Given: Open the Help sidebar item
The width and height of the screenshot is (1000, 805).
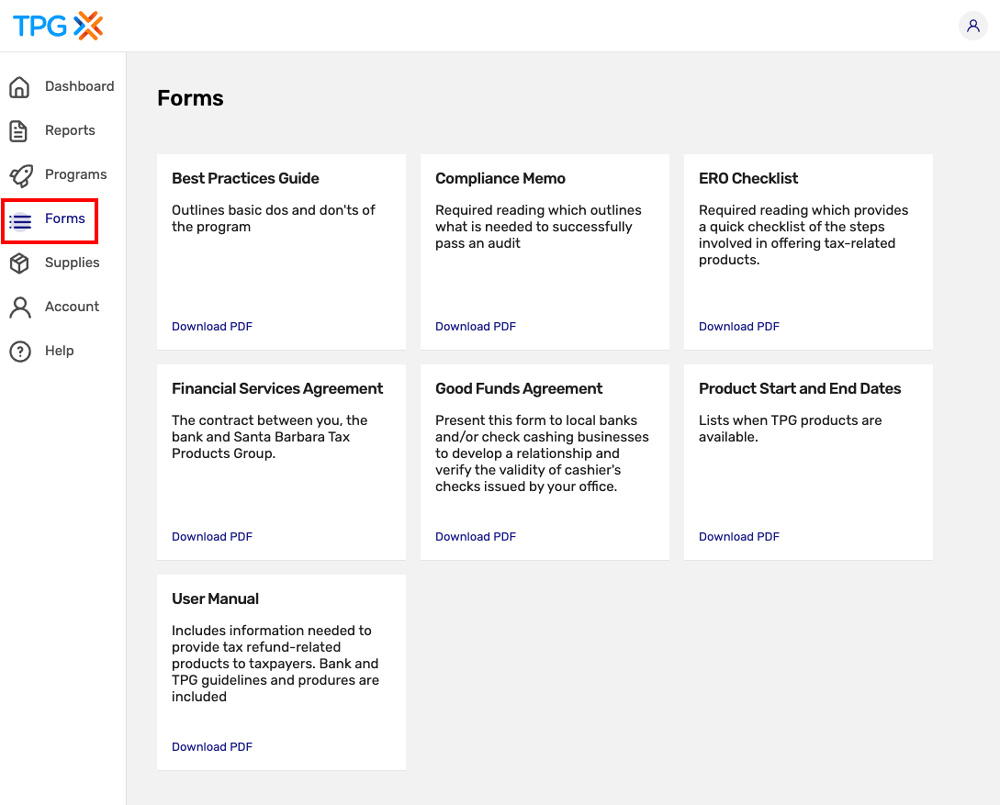Looking at the screenshot, I should point(59,350).
